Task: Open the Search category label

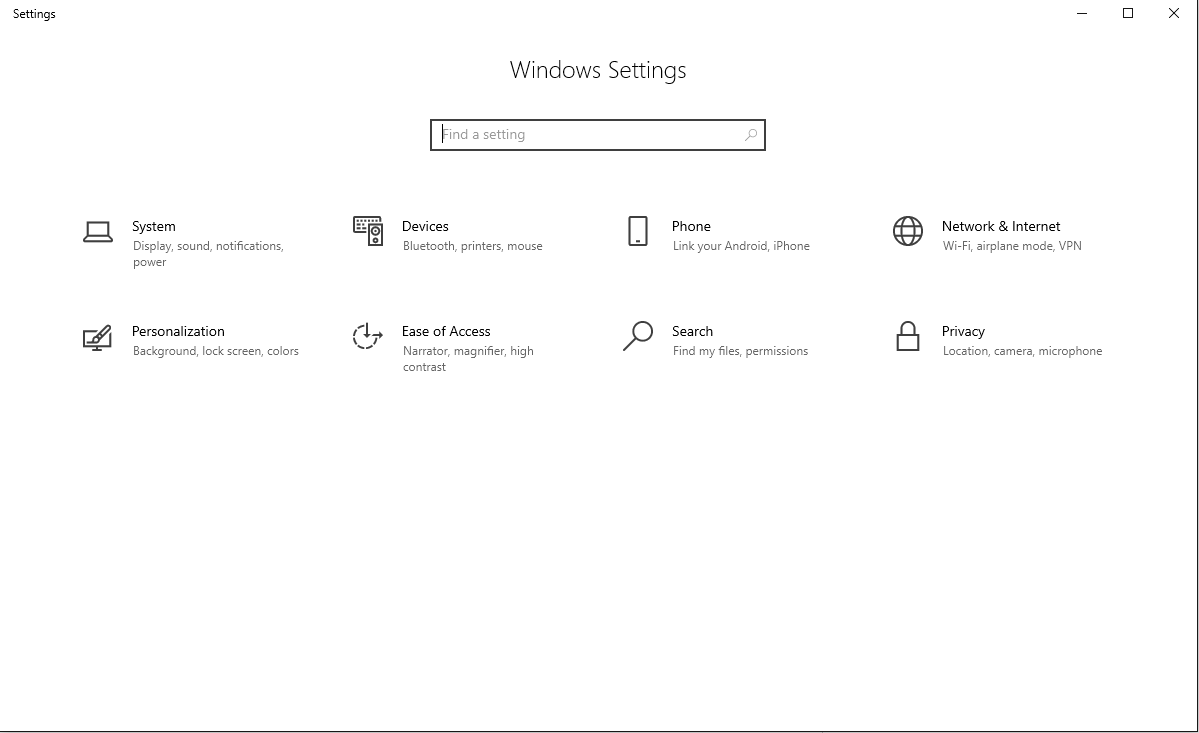Action: [692, 331]
